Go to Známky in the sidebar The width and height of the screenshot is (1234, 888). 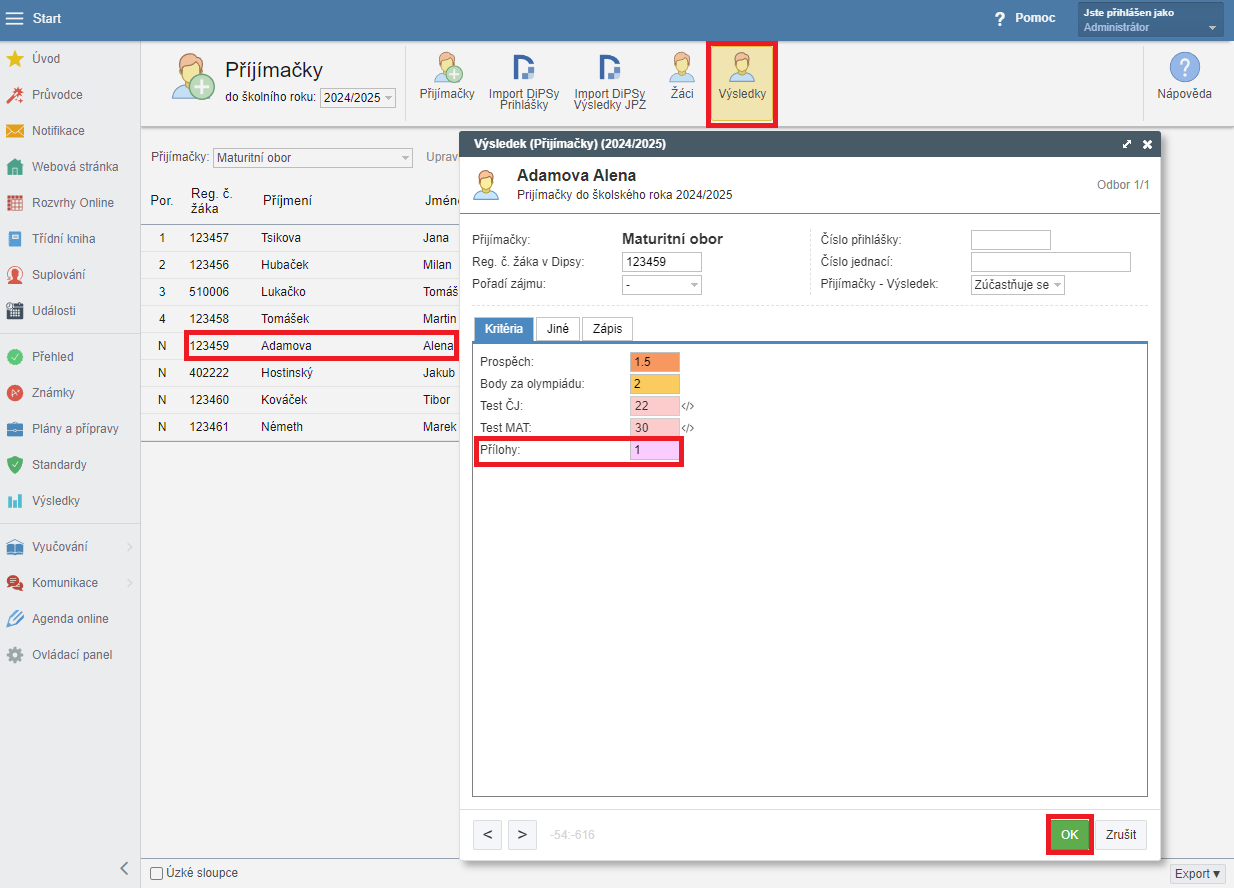(x=53, y=393)
